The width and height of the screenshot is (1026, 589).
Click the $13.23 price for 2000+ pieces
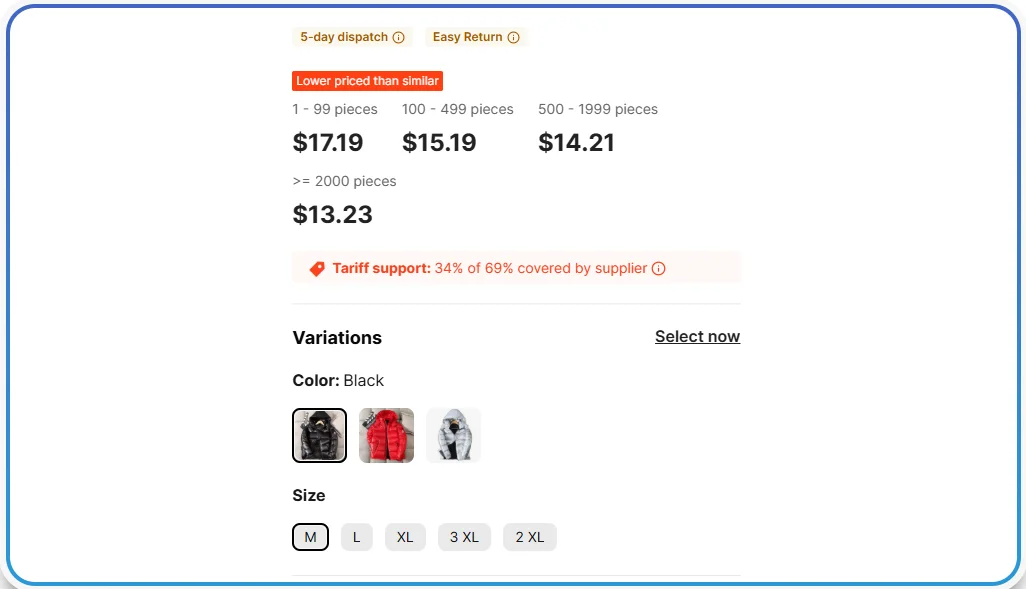click(x=332, y=214)
